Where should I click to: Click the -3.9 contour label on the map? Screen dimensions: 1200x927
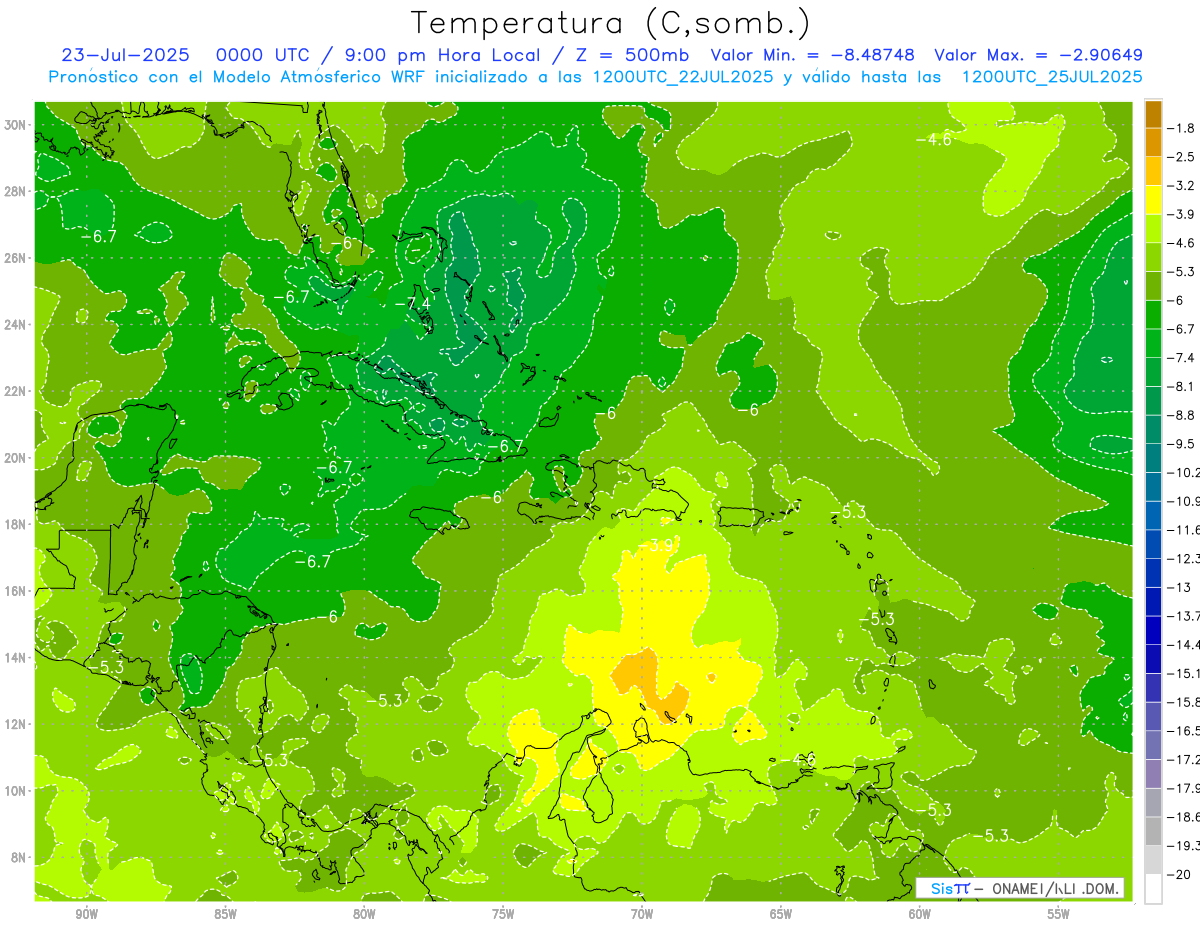coord(658,545)
